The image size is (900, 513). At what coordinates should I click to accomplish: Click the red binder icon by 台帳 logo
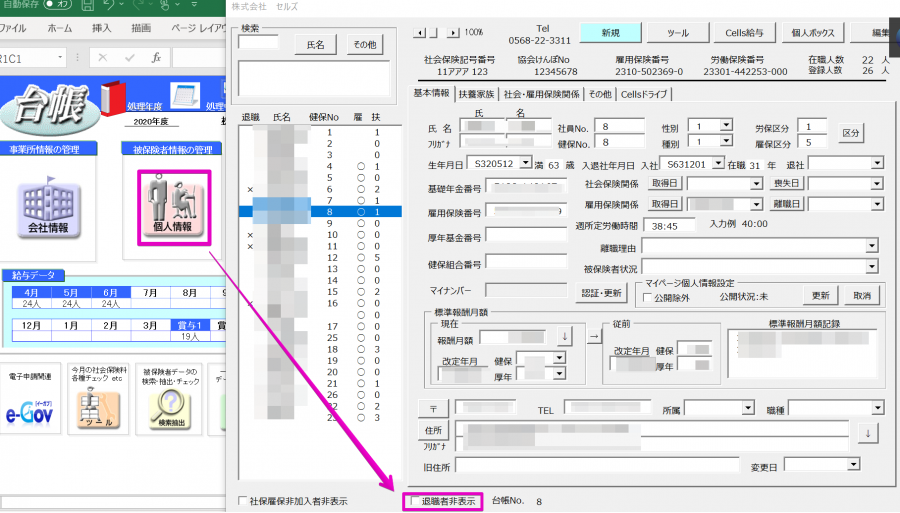112,98
